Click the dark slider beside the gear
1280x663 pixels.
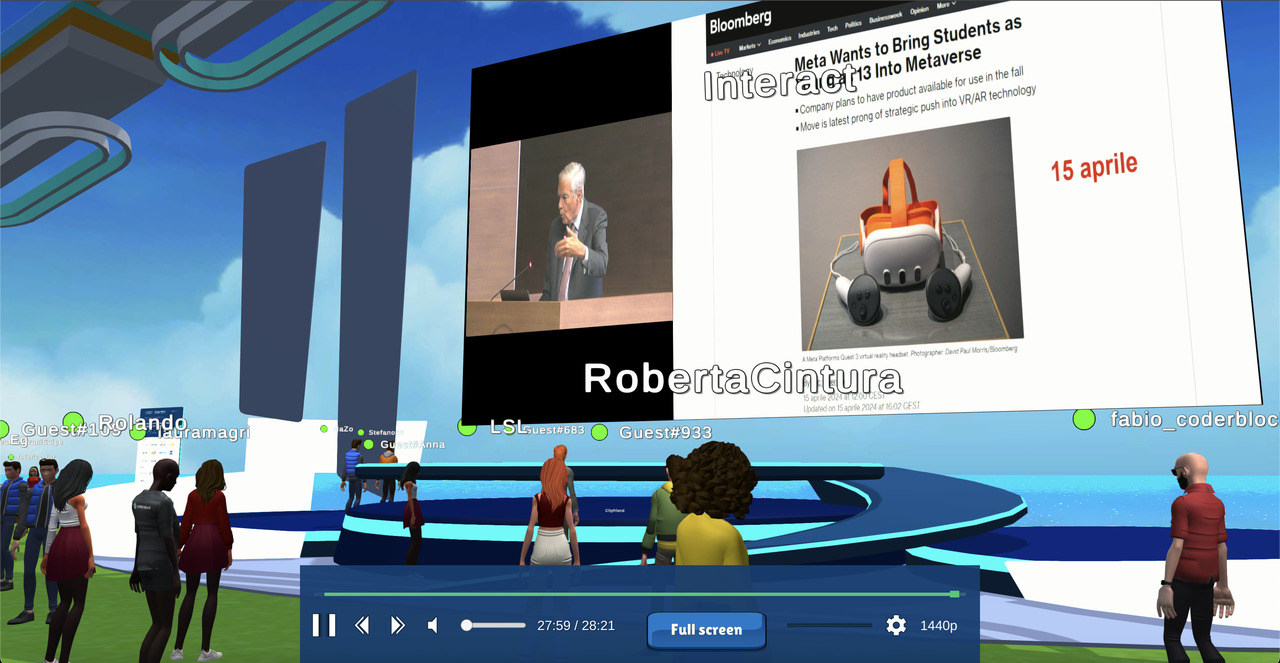(x=829, y=625)
